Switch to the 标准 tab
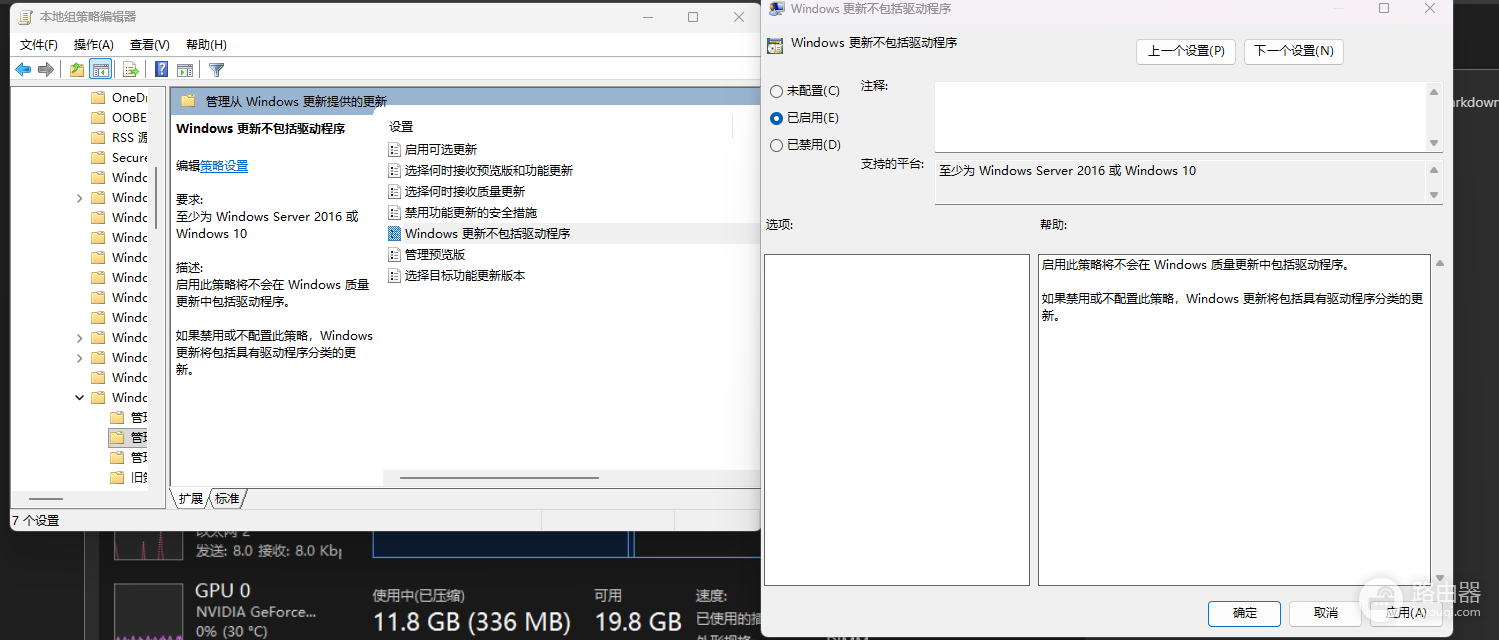Viewport: 1499px width, 640px height. (x=227, y=498)
